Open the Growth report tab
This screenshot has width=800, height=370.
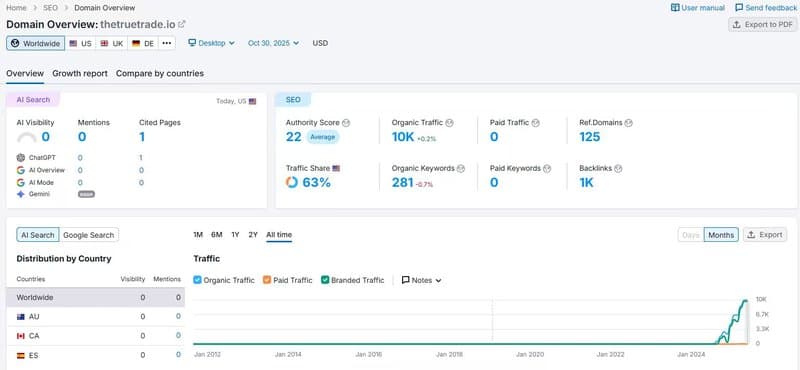click(x=80, y=73)
